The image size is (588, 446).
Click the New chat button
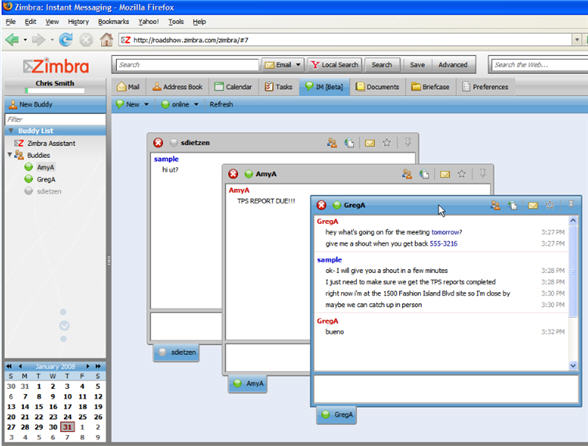coord(128,104)
